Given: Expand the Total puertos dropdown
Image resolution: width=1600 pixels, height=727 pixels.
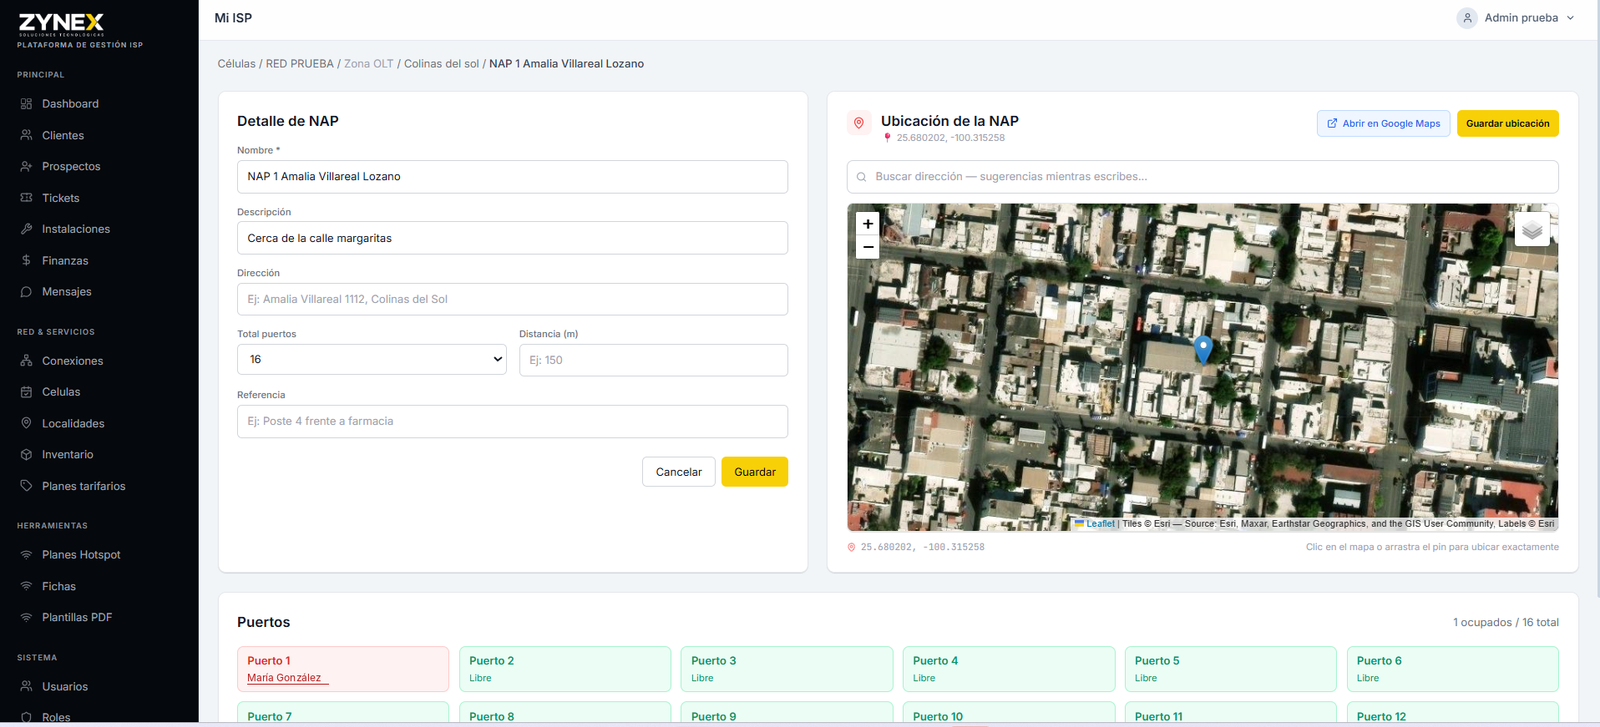Looking at the screenshot, I should 372,359.
